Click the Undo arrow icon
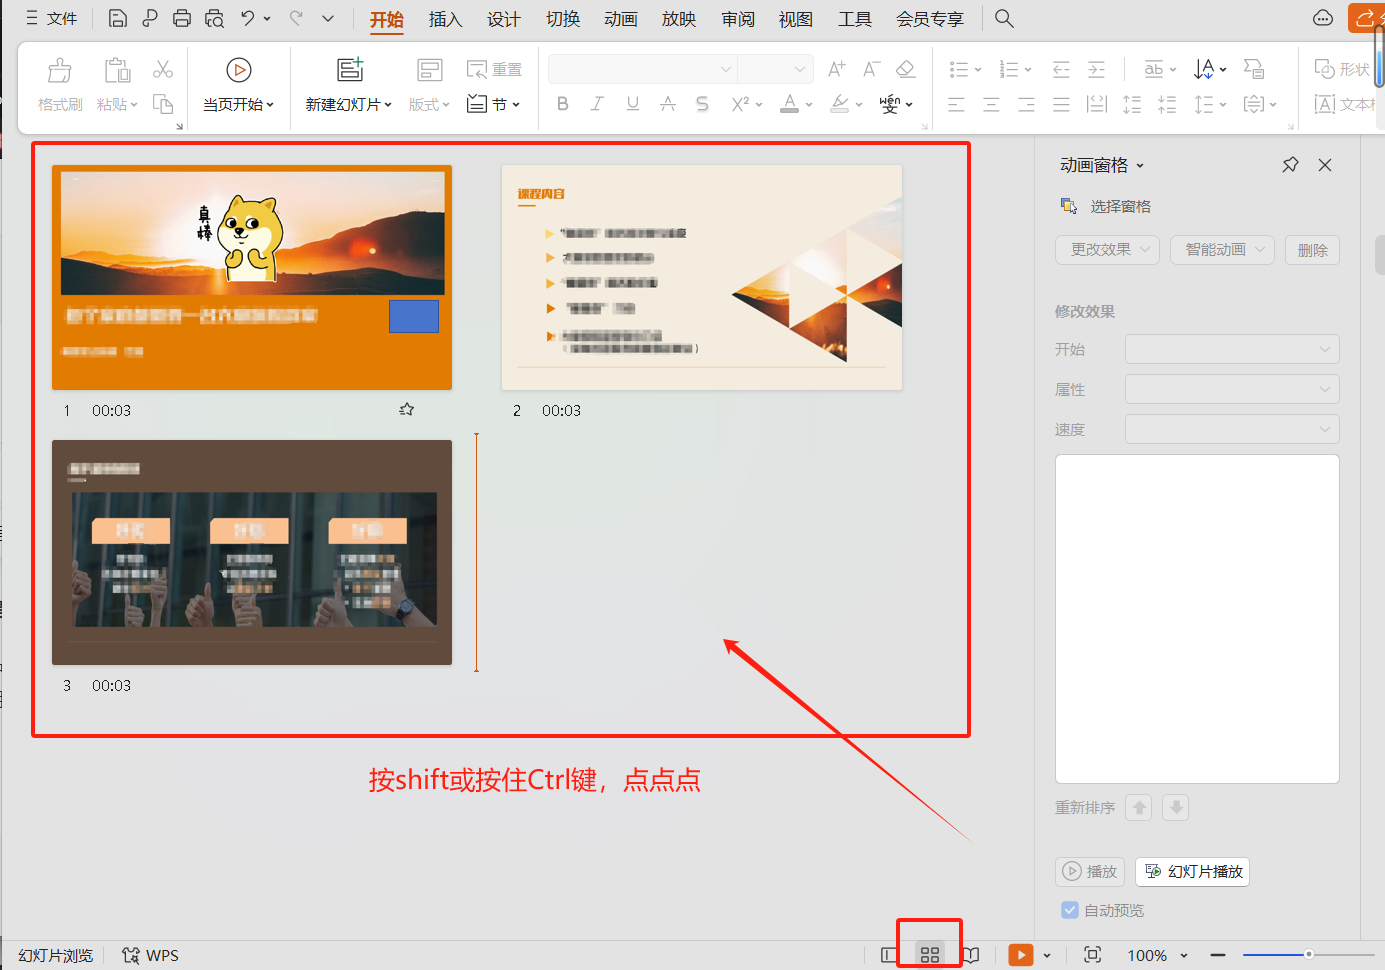 click(x=247, y=18)
